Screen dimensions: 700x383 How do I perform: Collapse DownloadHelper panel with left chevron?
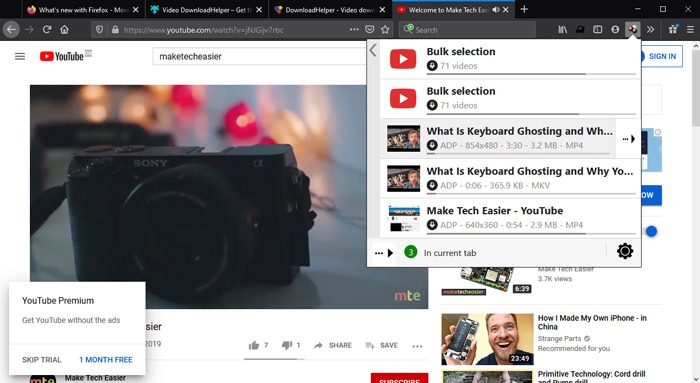click(373, 50)
